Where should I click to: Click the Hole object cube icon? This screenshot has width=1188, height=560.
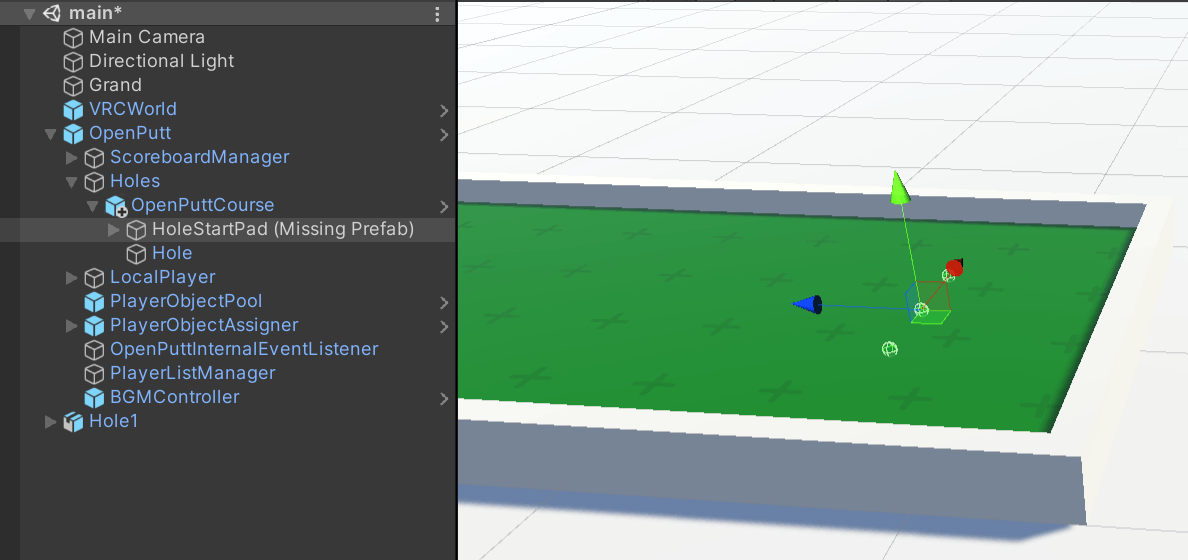pos(136,254)
